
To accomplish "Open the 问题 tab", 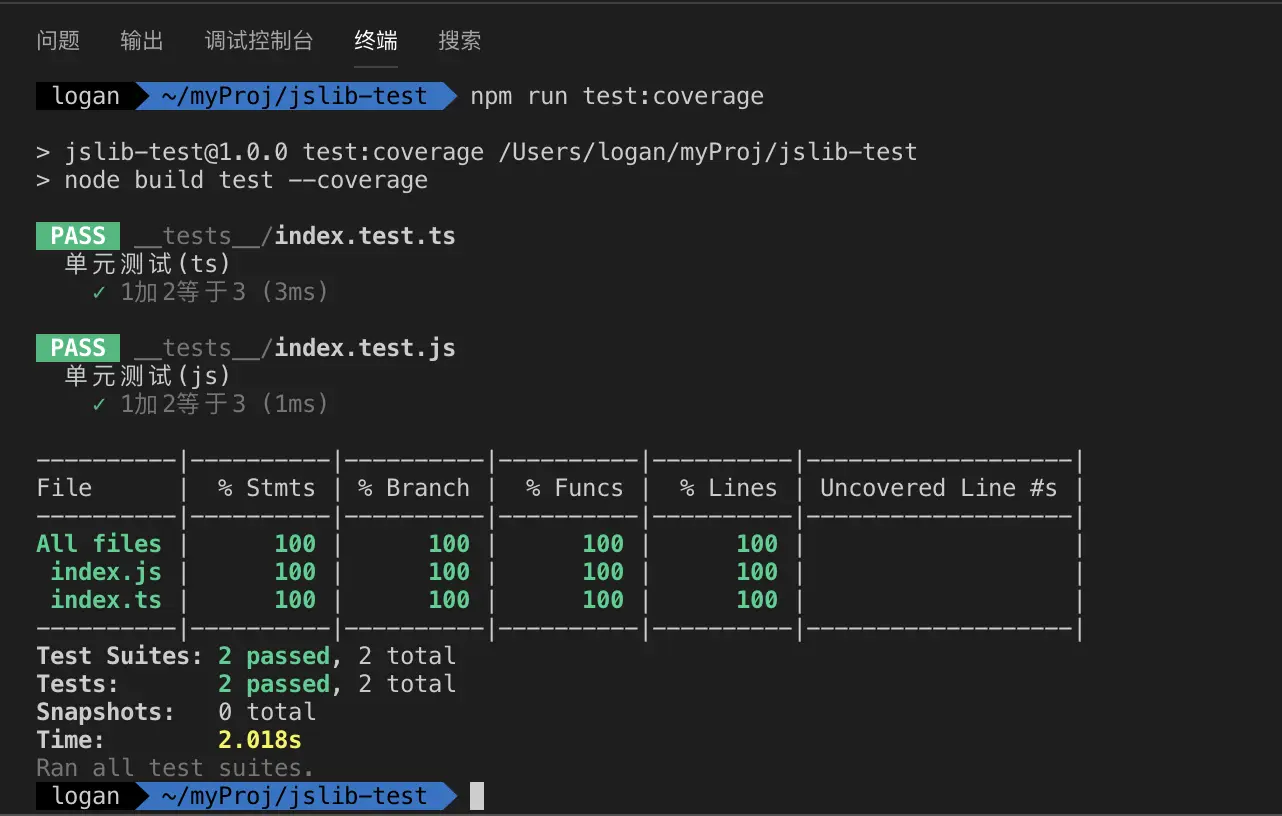I will (58, 41).
